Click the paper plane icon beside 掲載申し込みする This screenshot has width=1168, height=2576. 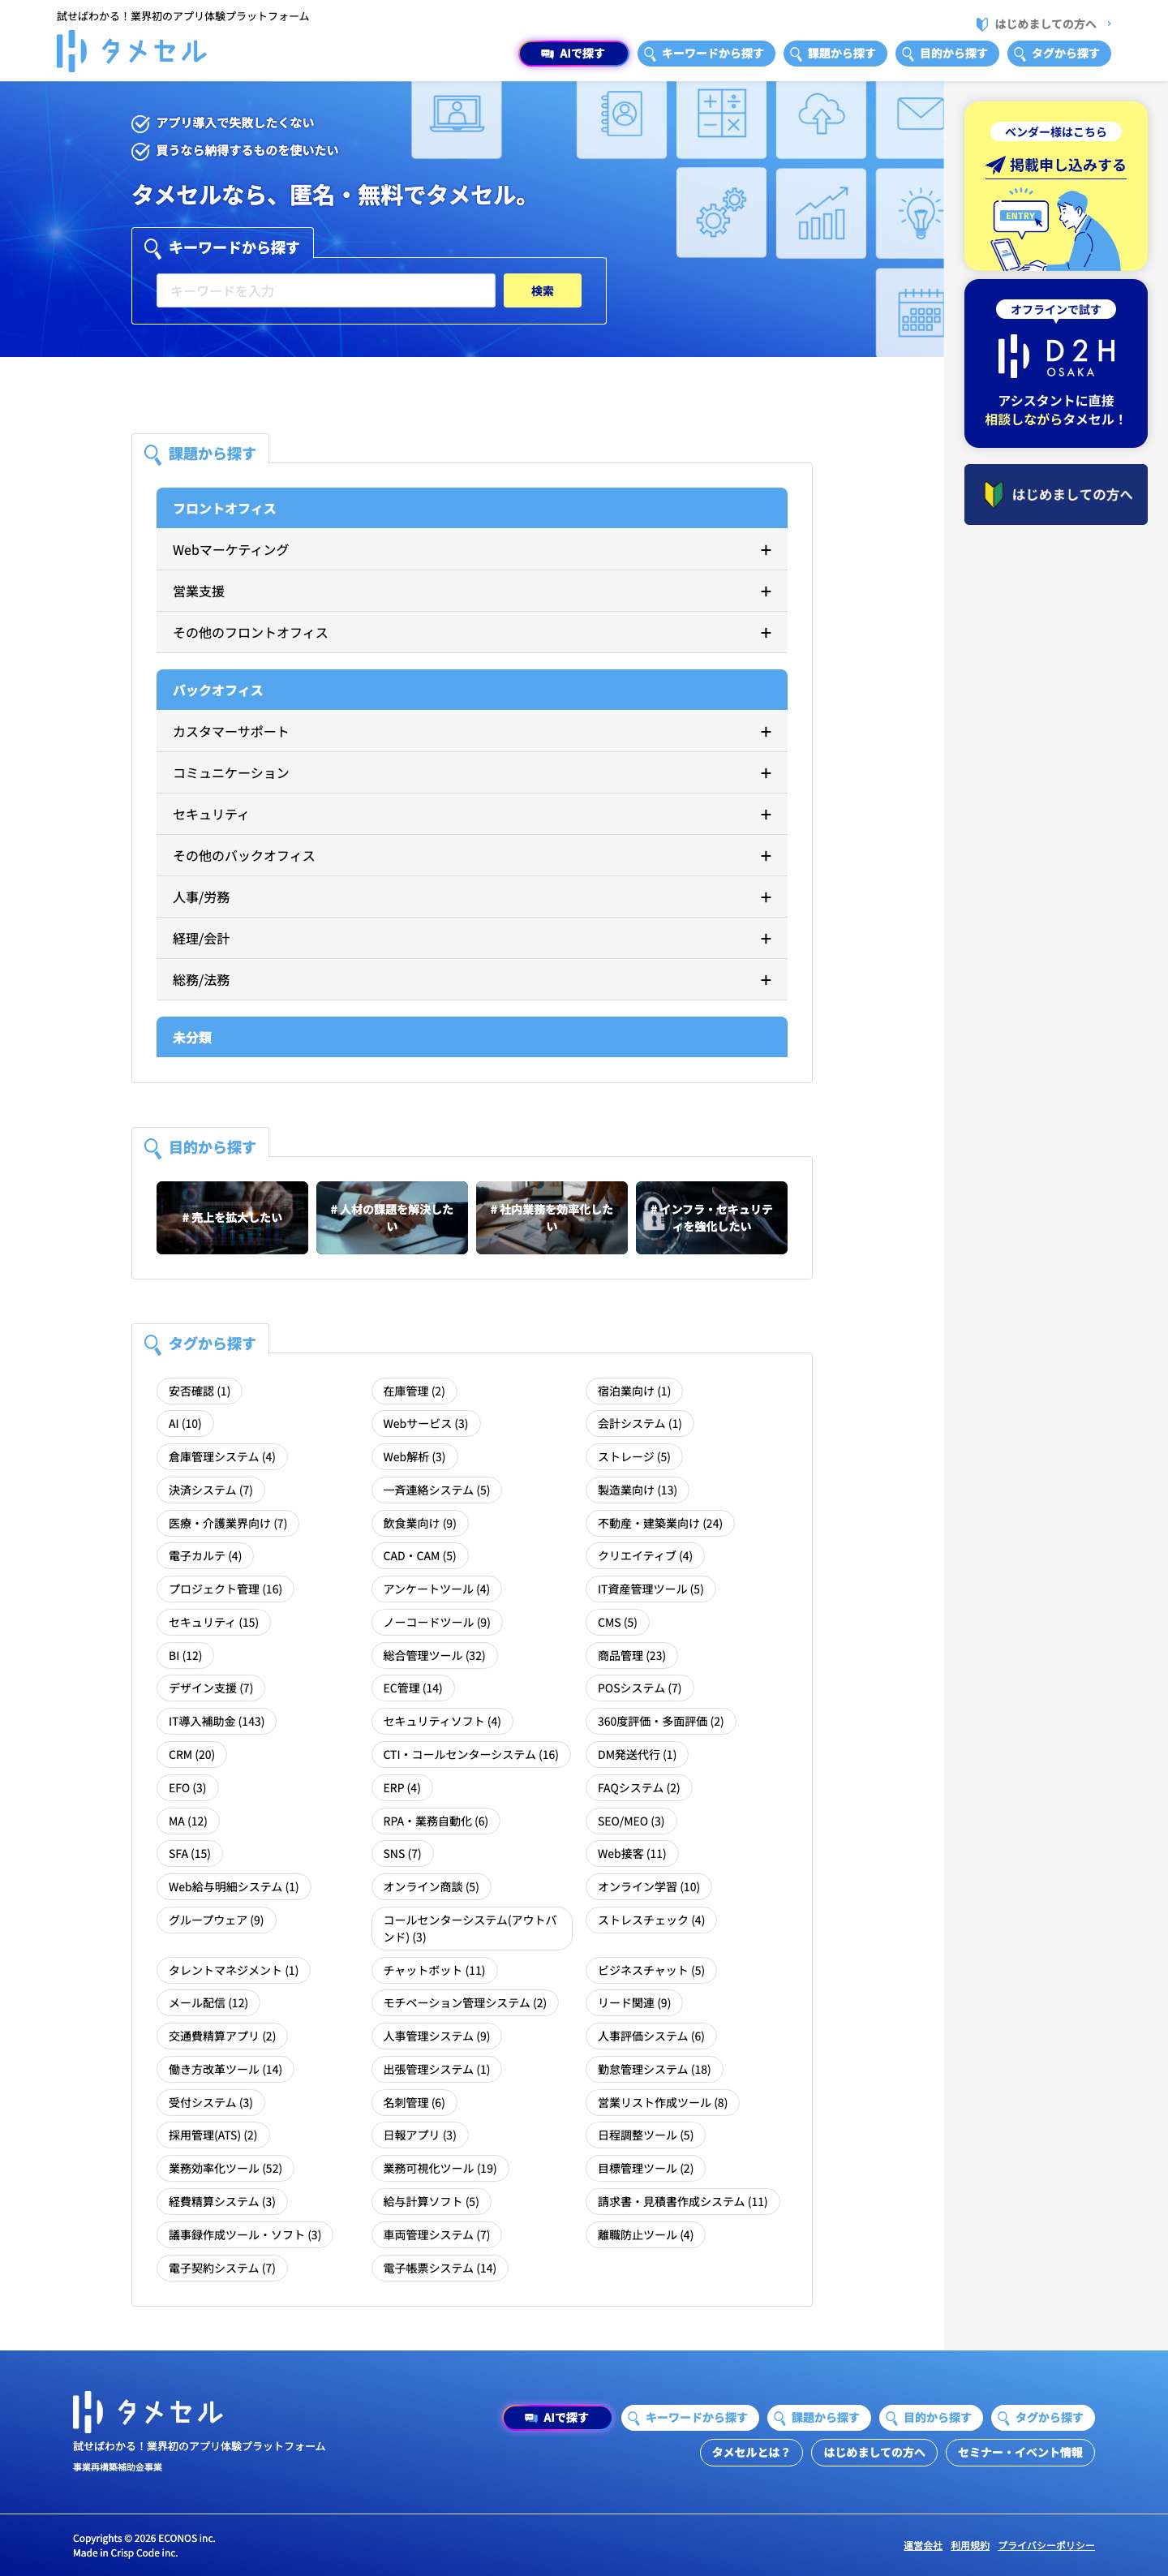[995, 165]
